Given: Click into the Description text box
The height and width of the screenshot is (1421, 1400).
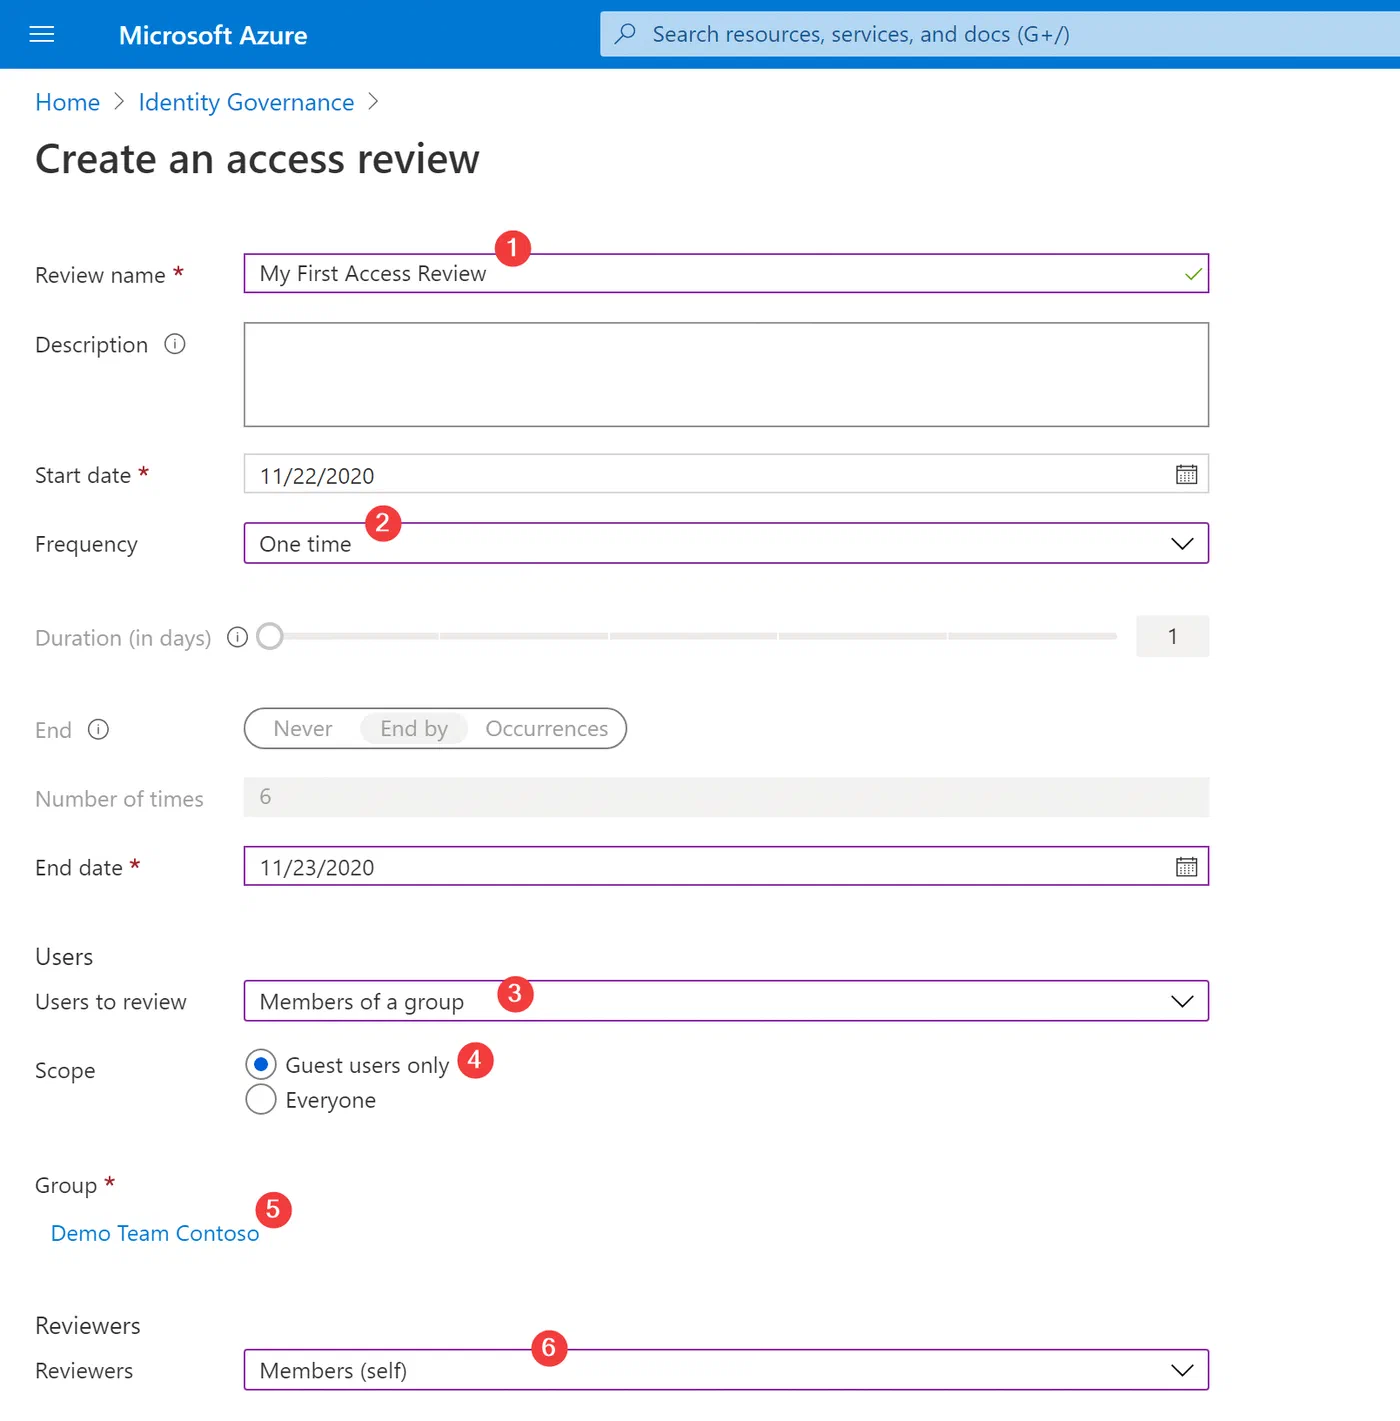Looking at the screenshot, I should point(726,374).
